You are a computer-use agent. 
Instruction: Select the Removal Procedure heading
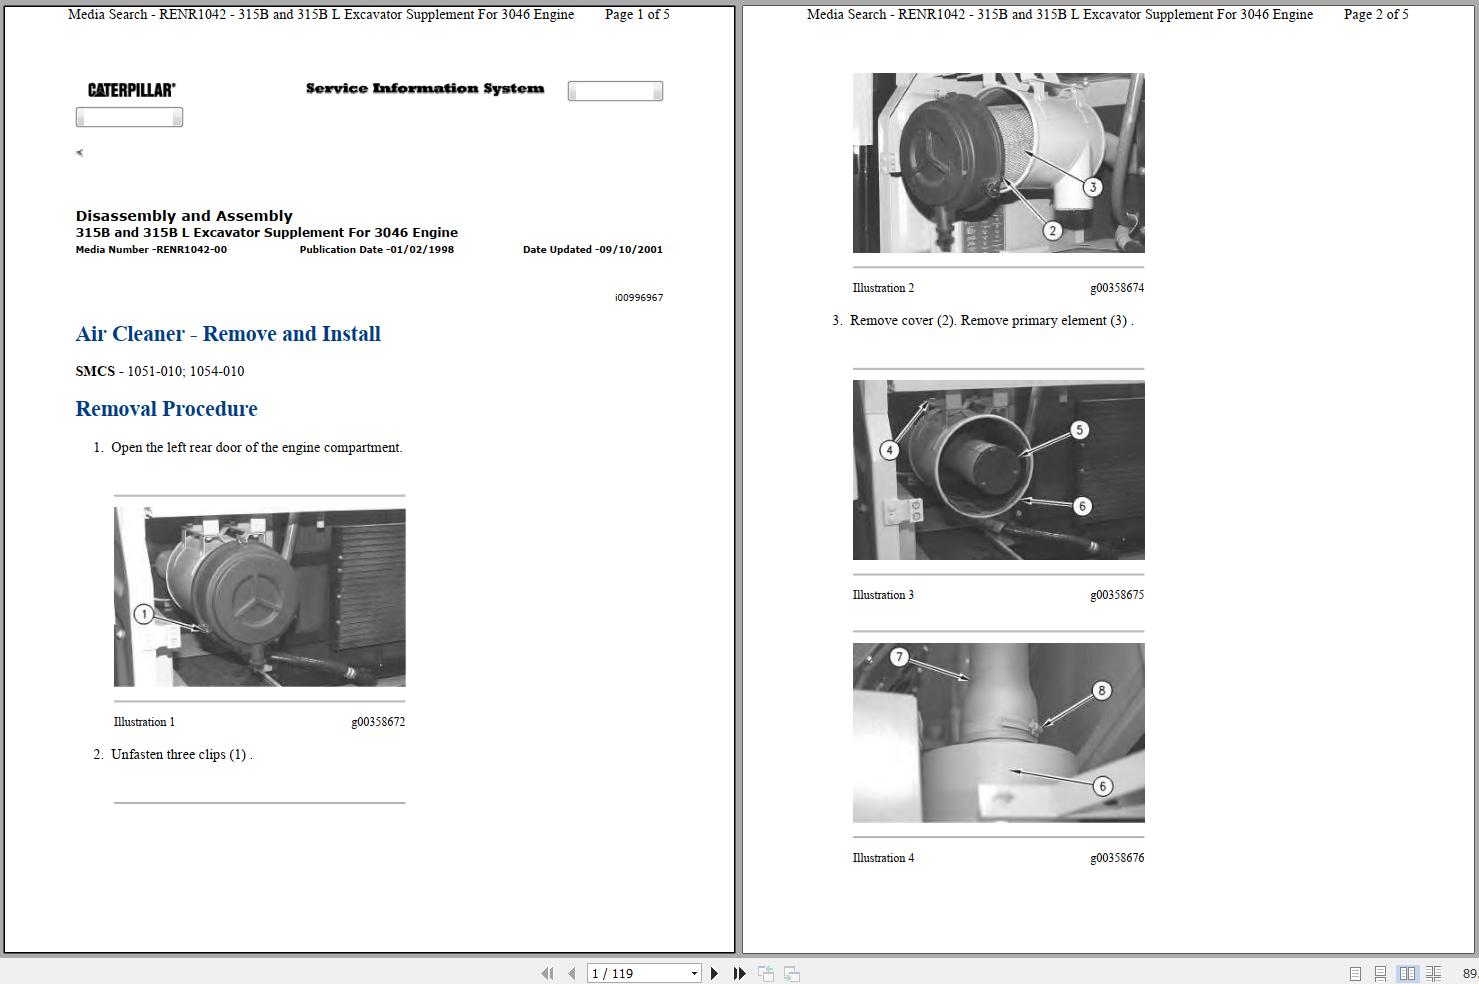coord(166,408)
